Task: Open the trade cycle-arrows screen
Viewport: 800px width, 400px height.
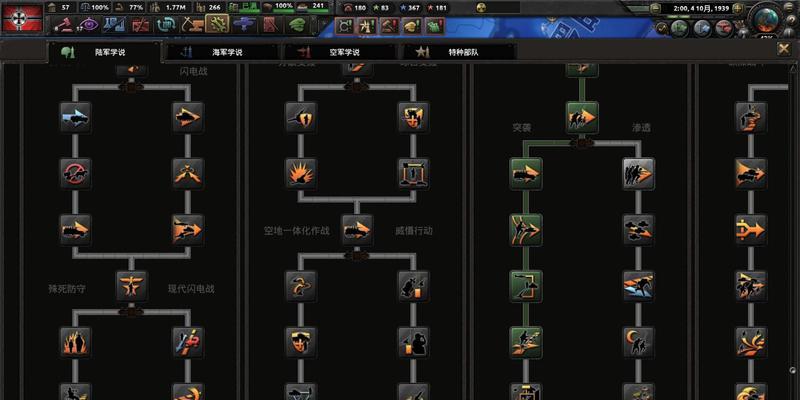Action: tap(166, 23)
